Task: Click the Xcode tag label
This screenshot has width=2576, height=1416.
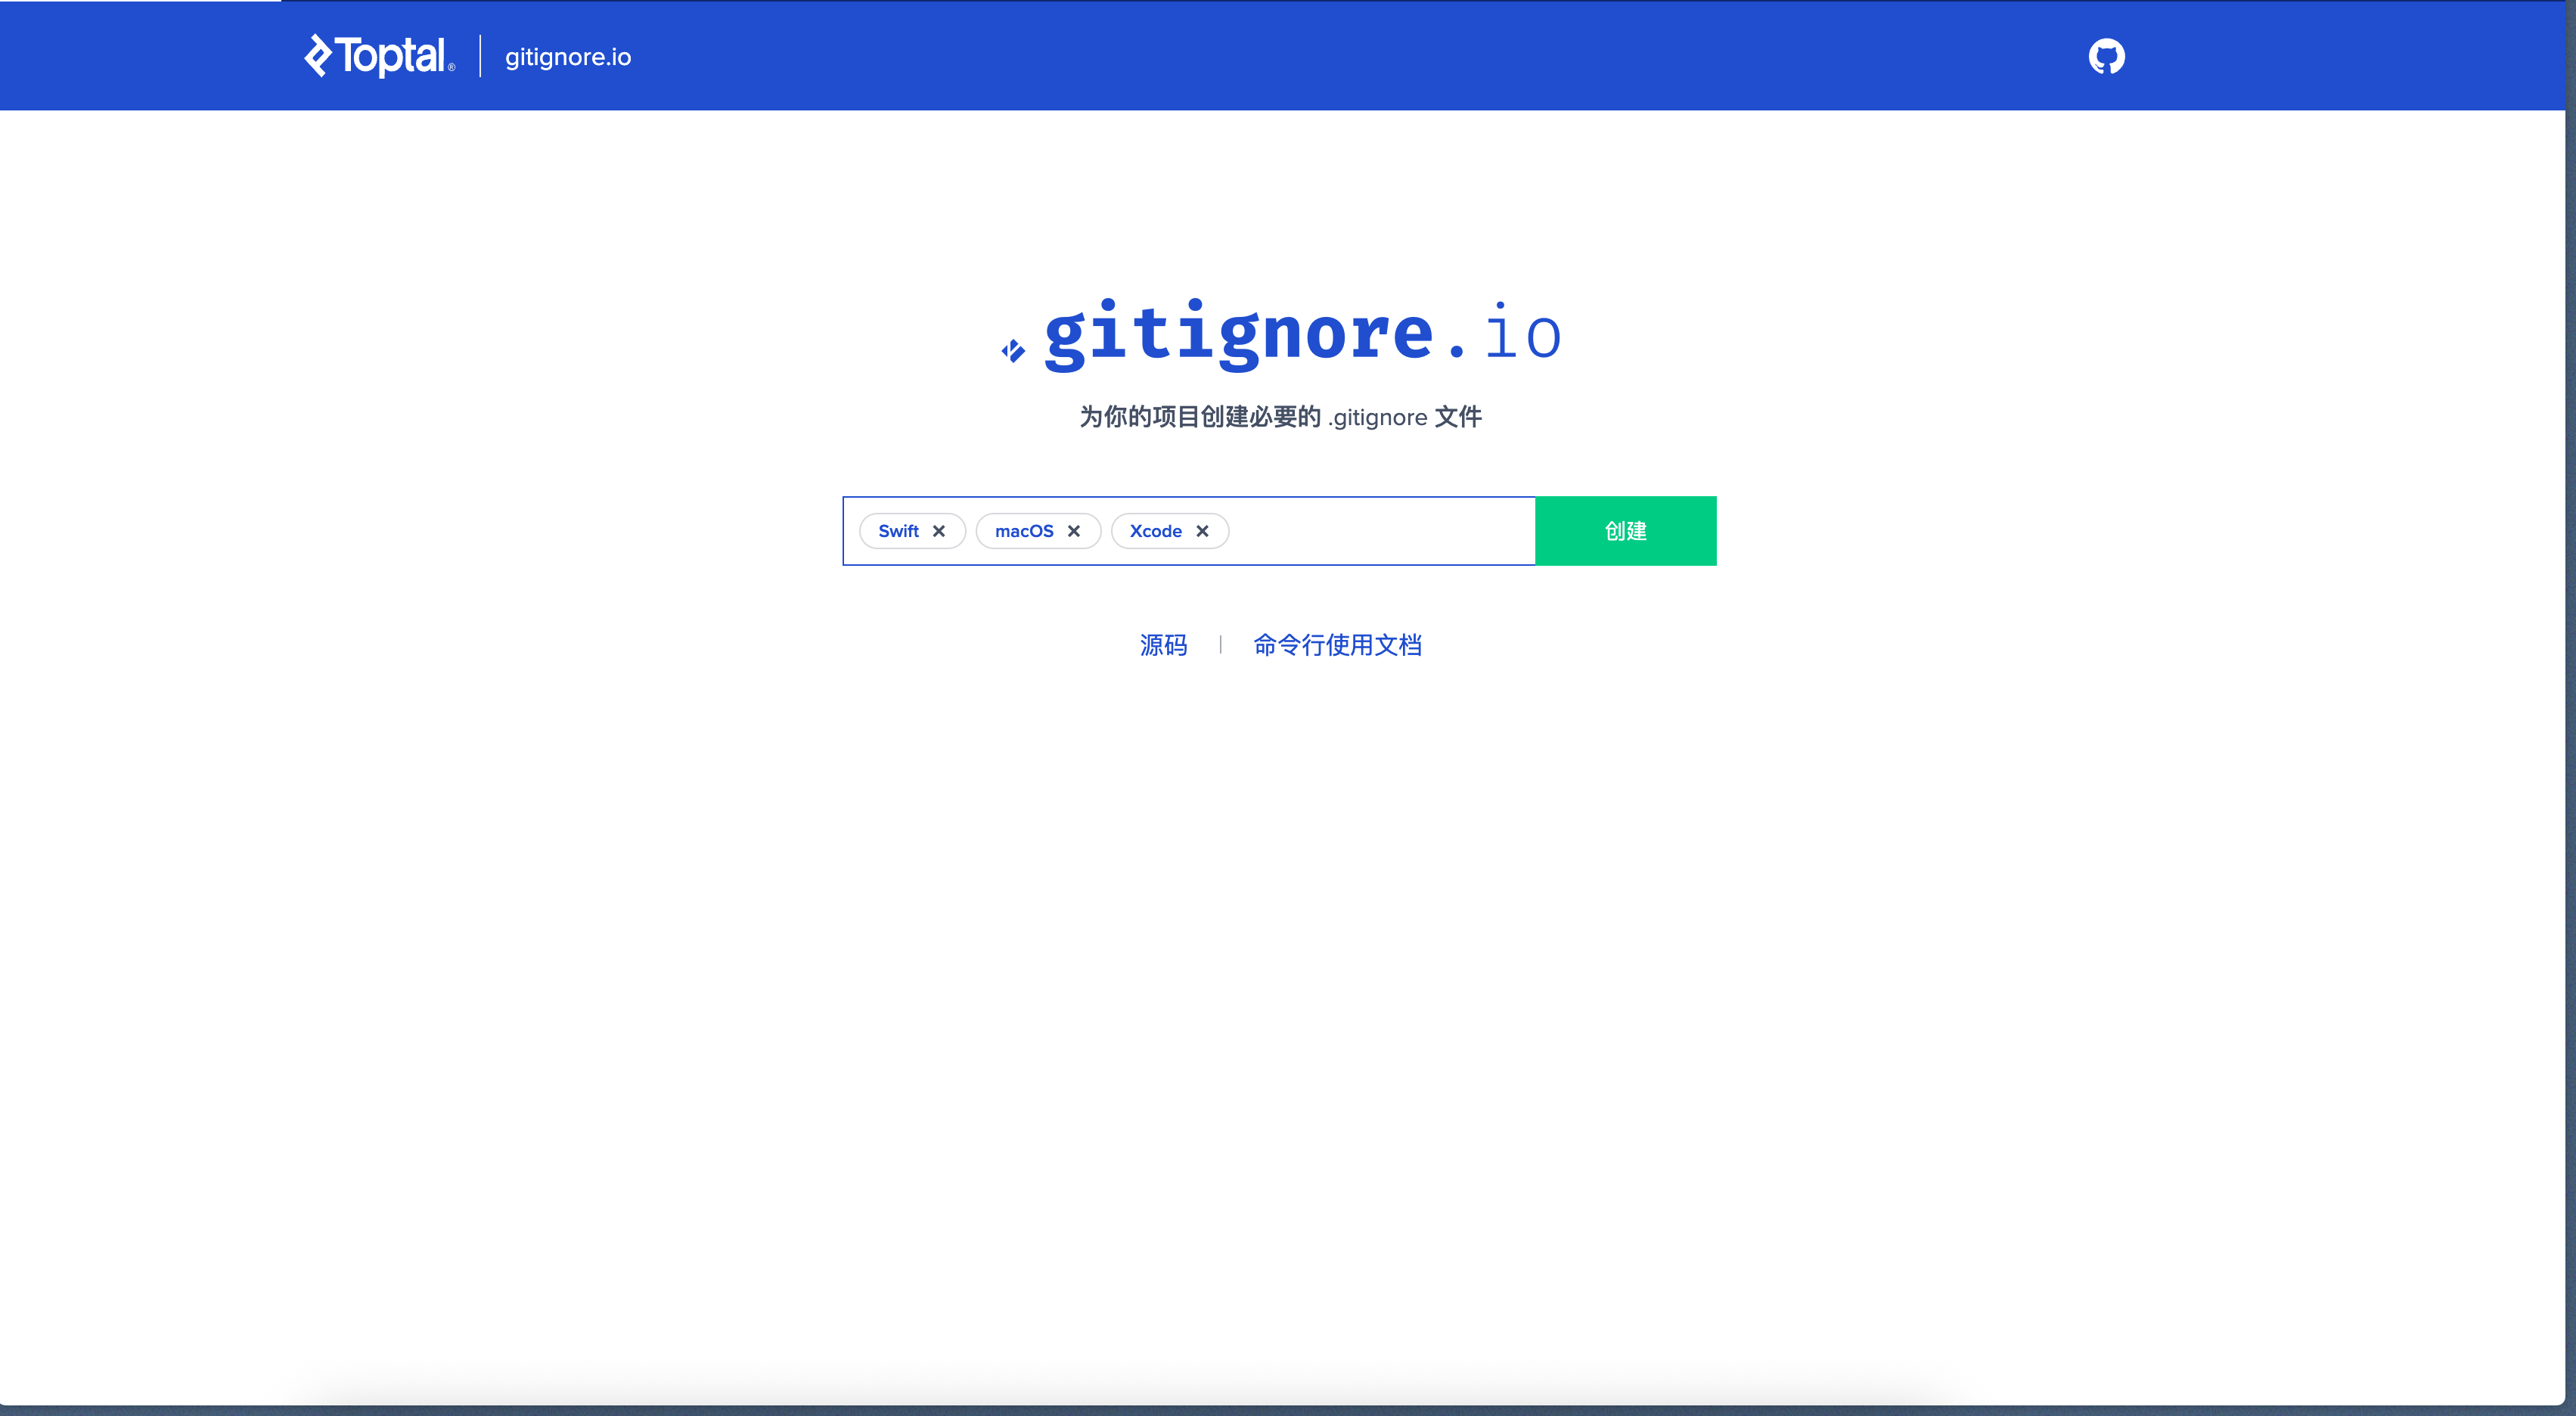Action: coord(1155,531)
